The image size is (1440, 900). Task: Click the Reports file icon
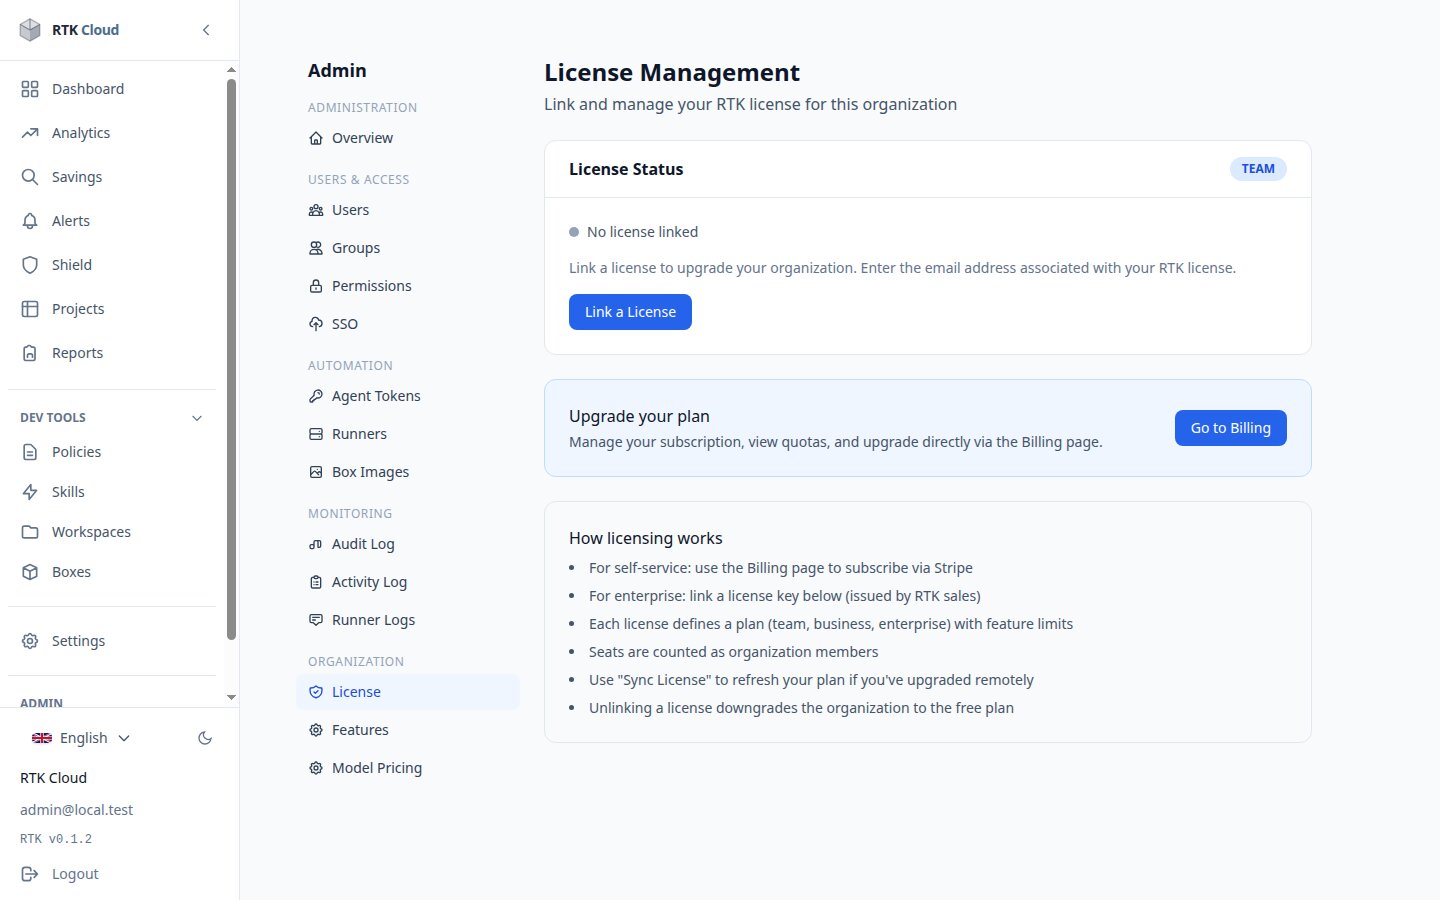[30, 353]
